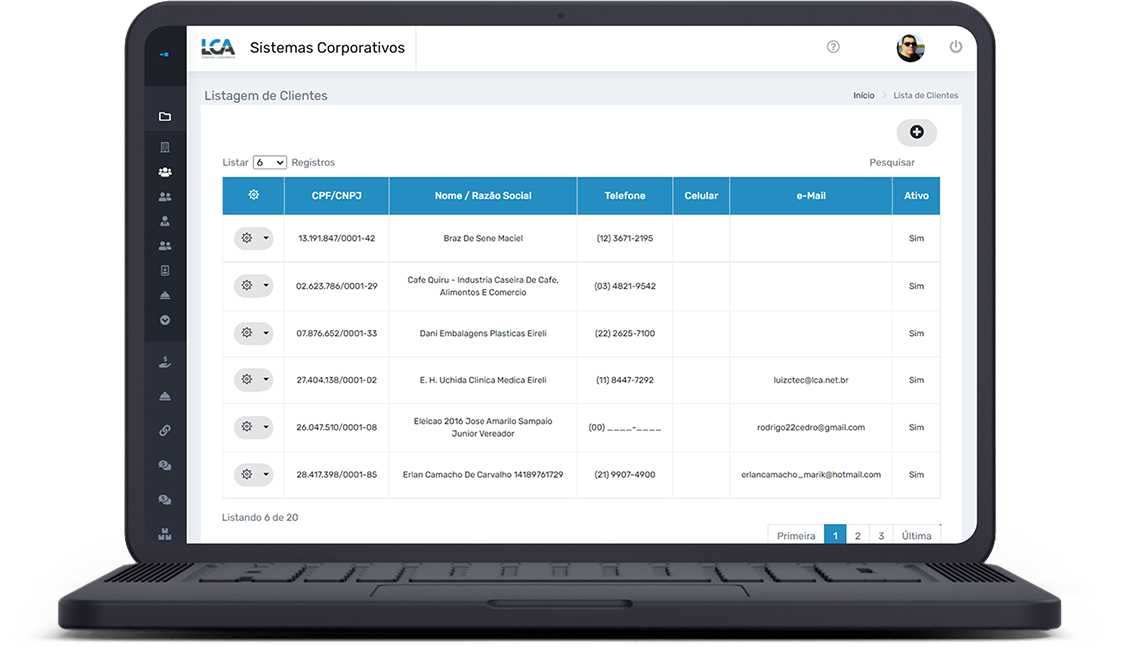Select the highlighted clients group sidebar icon
The image size is (1123, 647).
pos(165,172)
